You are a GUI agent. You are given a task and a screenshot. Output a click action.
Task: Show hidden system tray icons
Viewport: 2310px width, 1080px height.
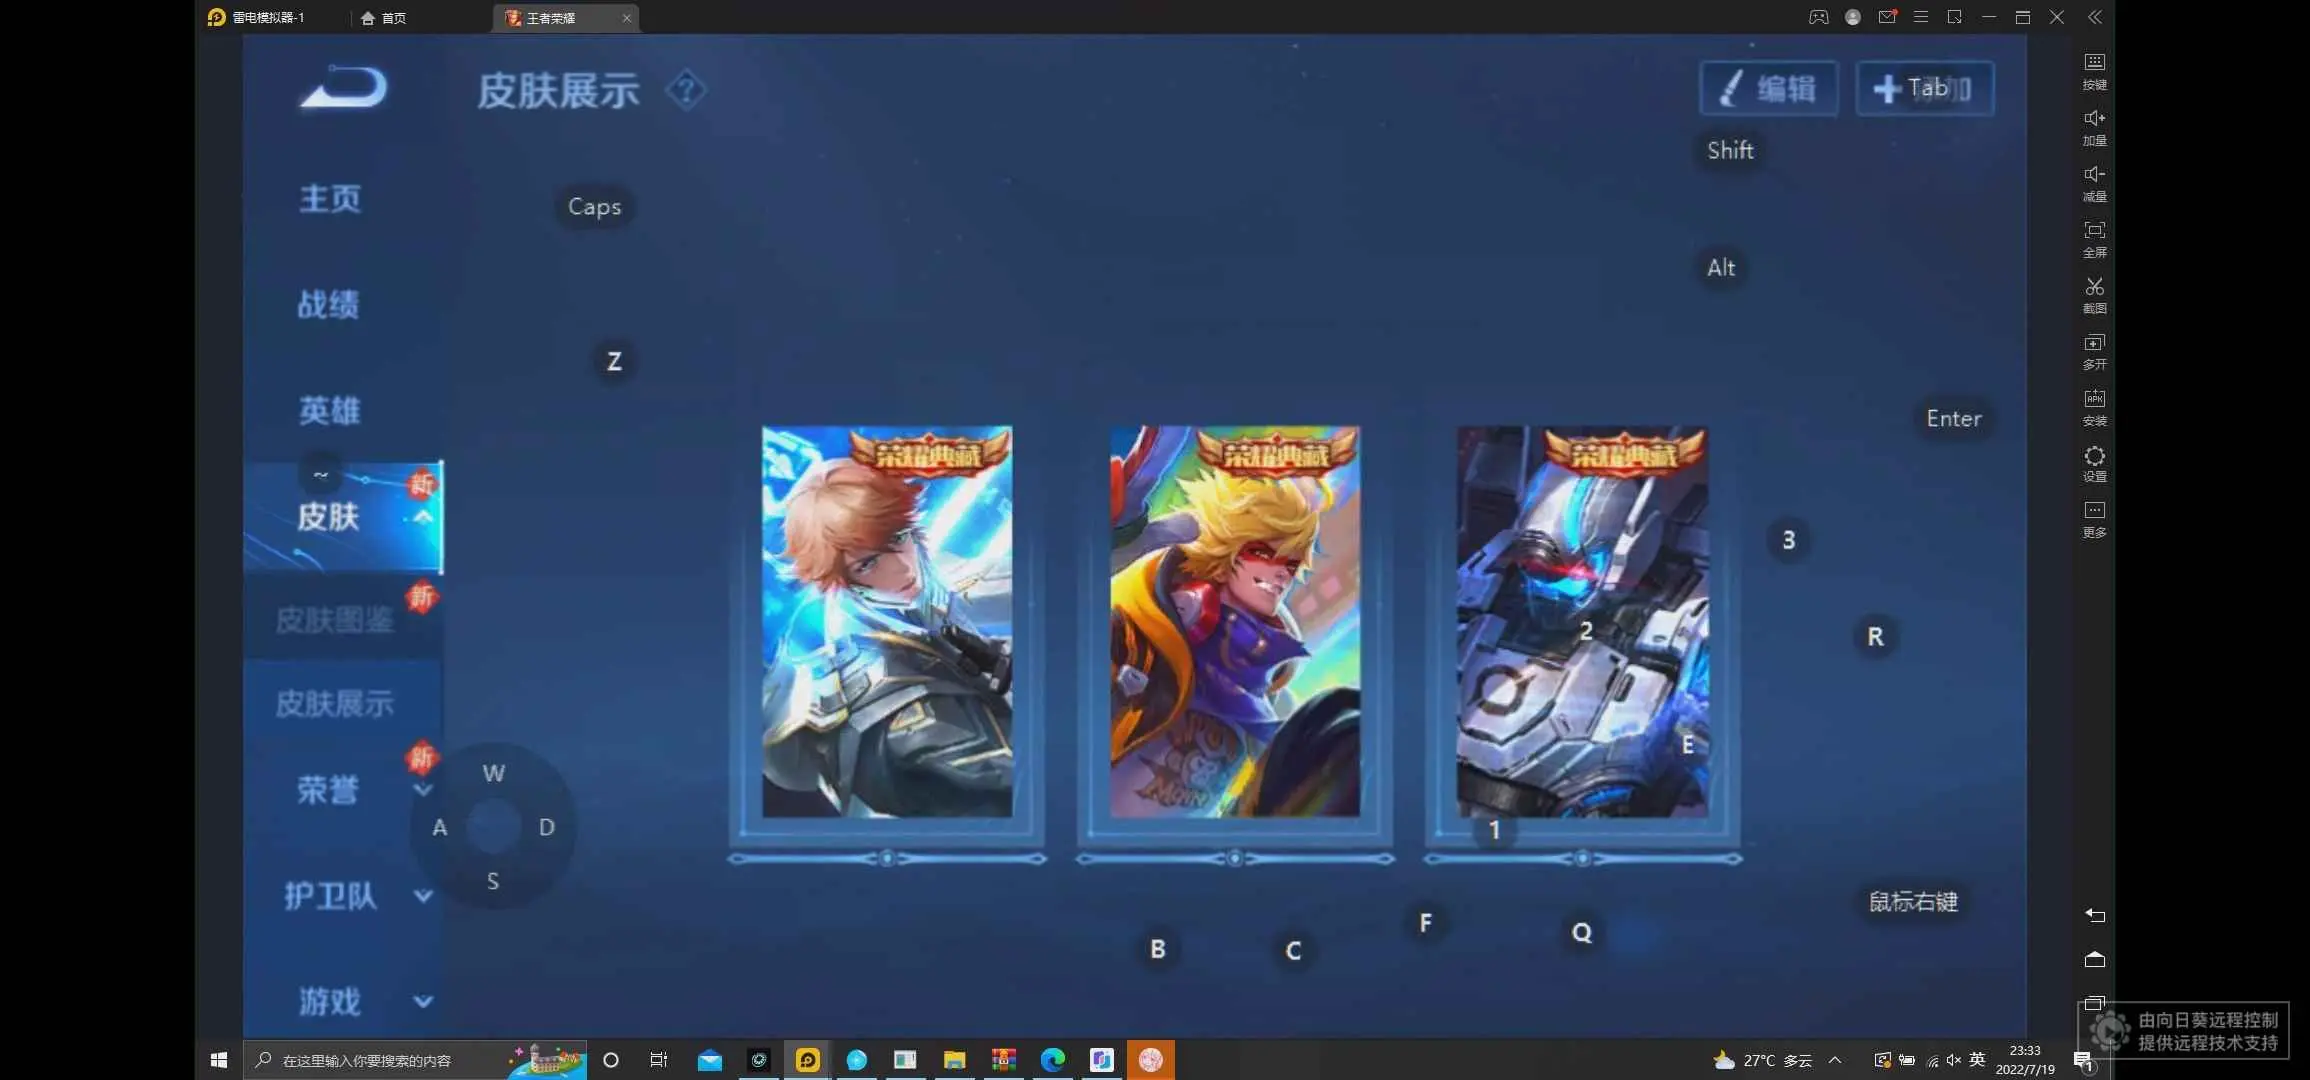1835,1060
